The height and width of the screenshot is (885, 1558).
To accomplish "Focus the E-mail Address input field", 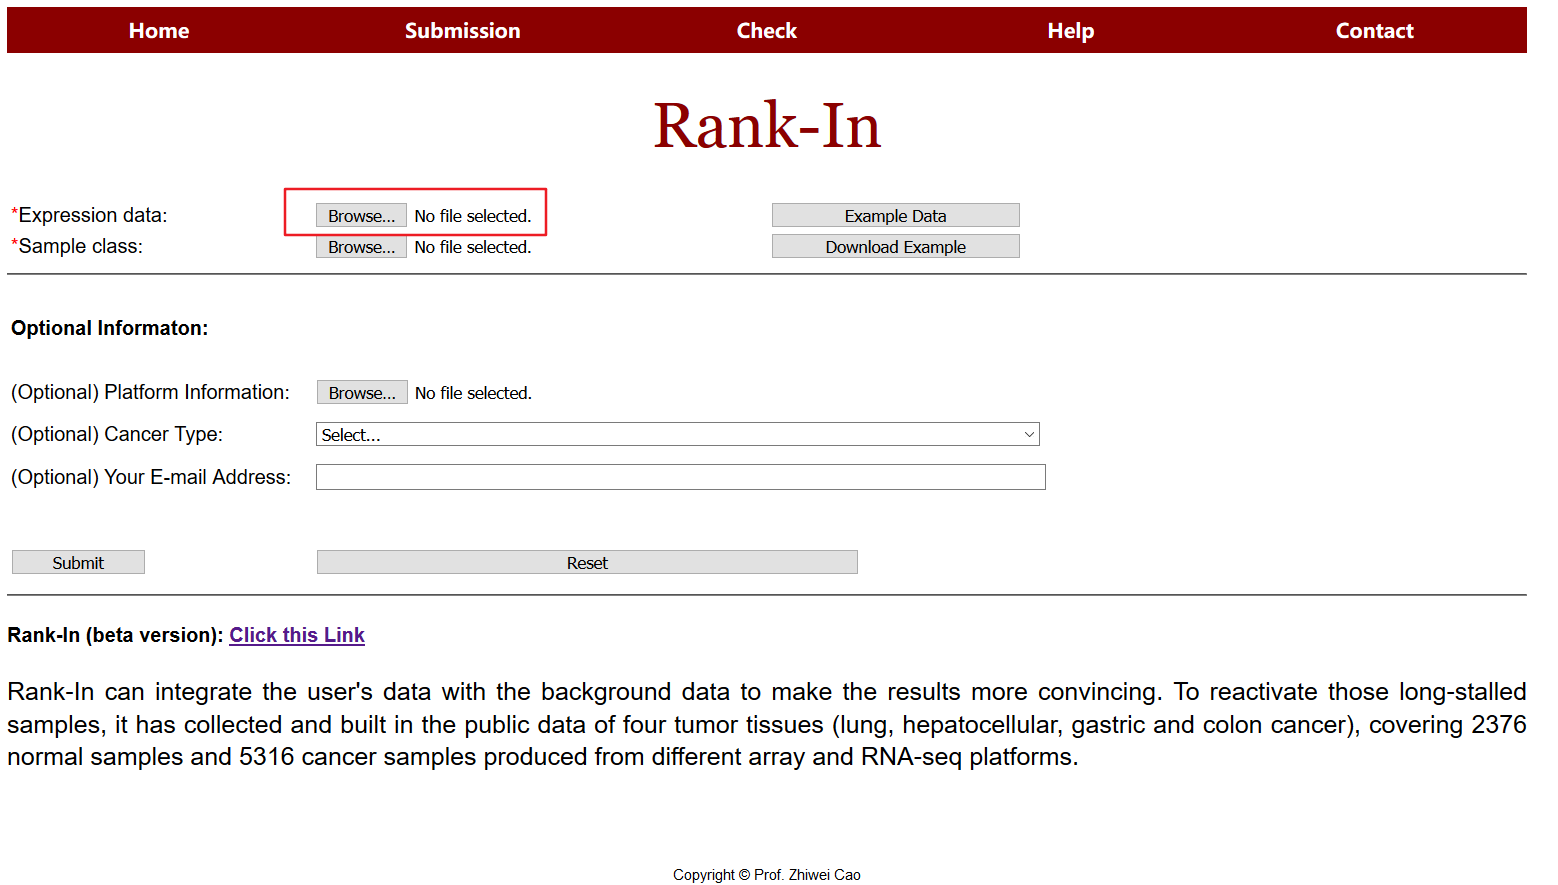I will [x=680, y=477].
